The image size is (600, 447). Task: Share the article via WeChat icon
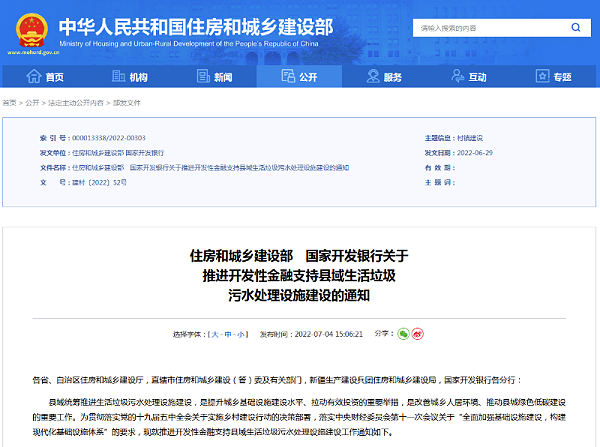403,333
